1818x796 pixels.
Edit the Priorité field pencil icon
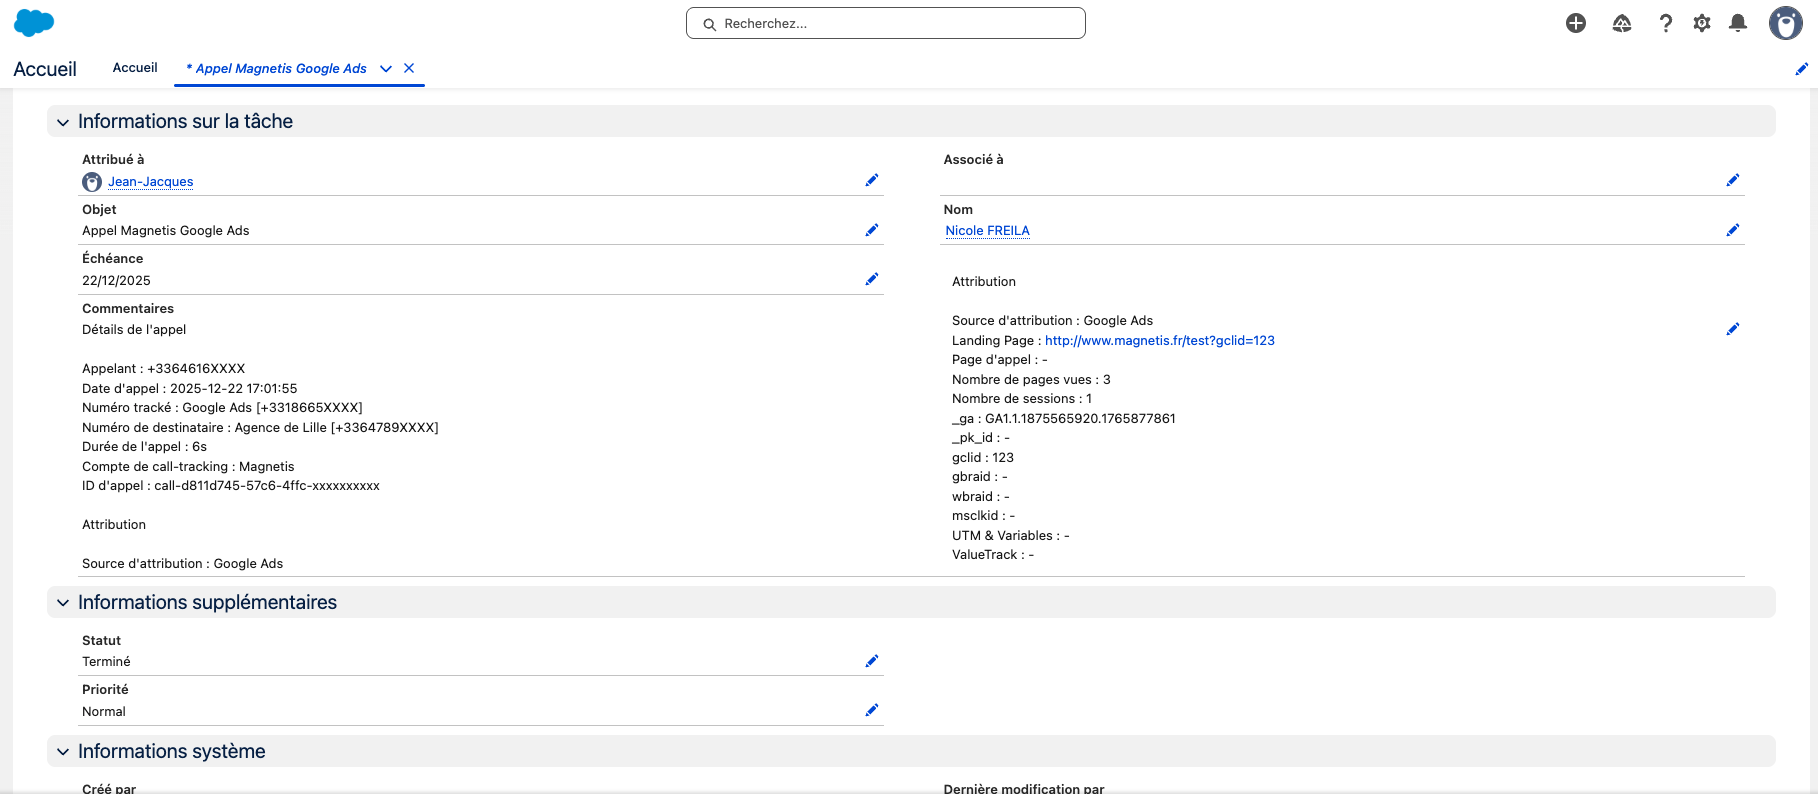(872, 710)
